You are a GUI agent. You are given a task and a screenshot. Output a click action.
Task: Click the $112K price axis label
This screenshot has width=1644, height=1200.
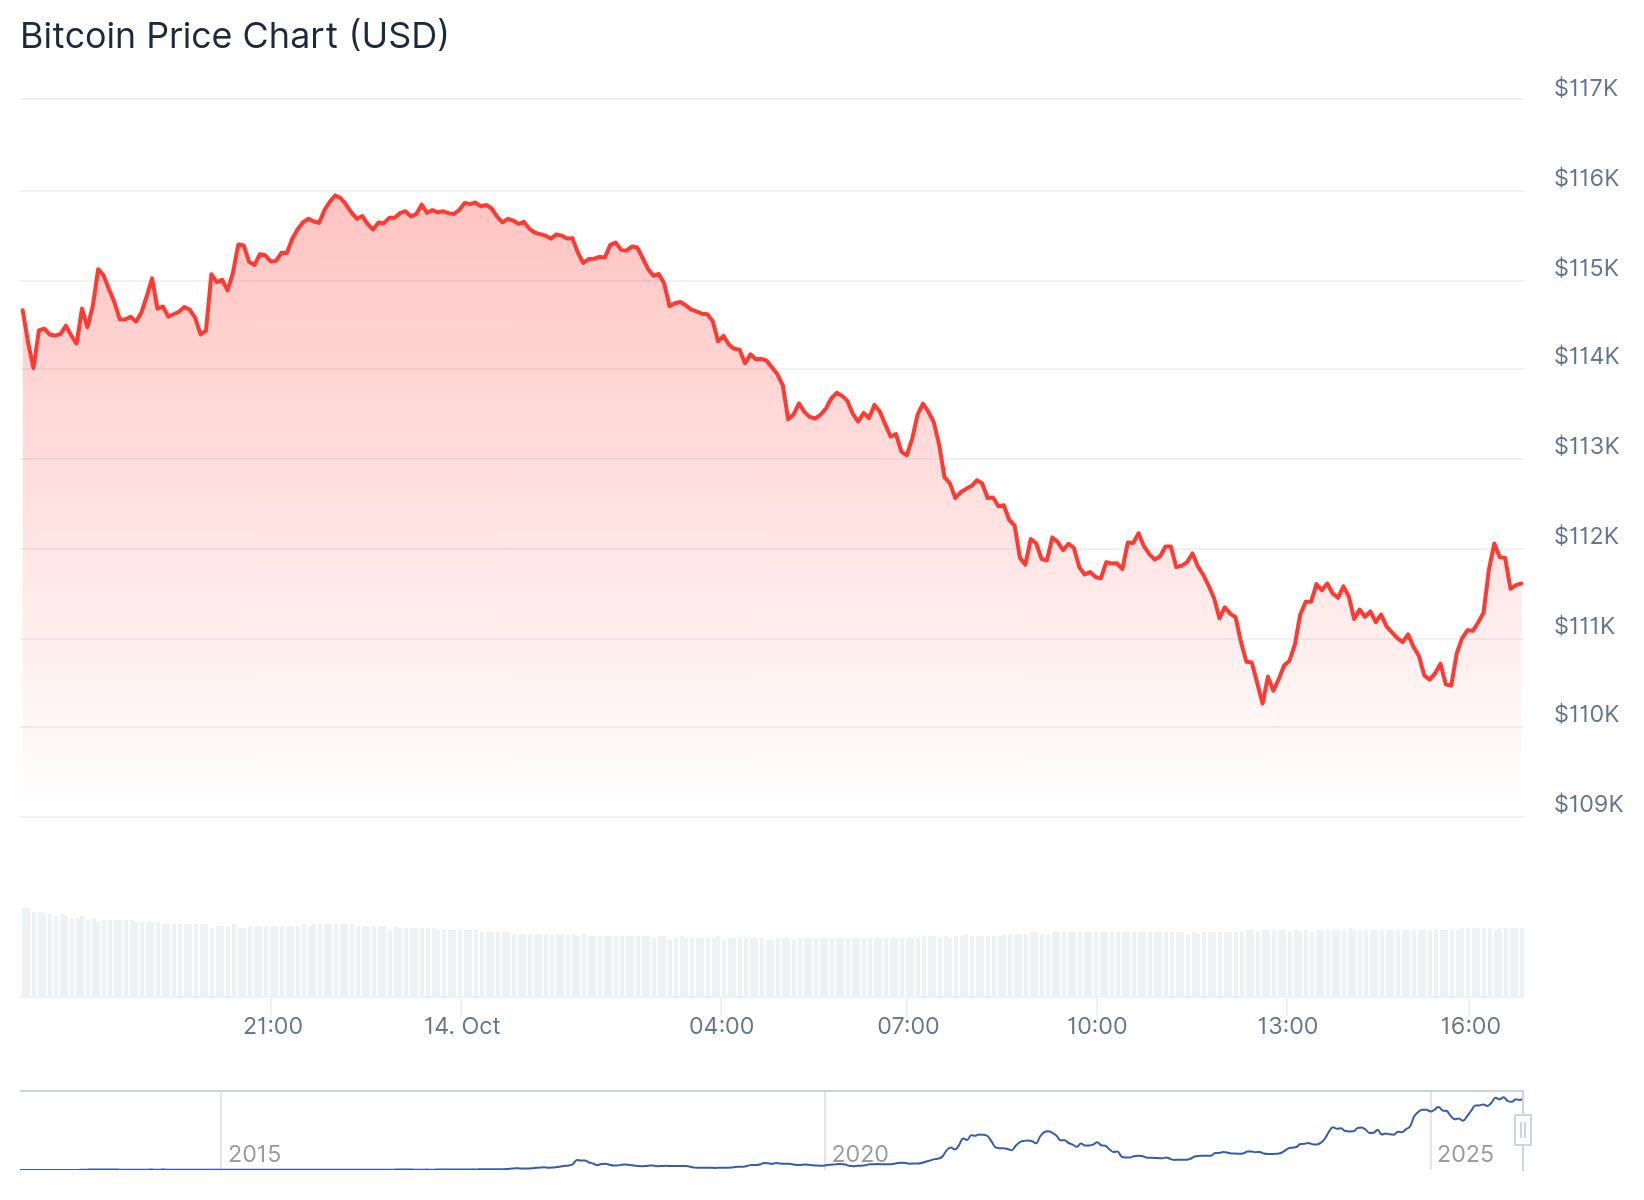(1586, 536)
